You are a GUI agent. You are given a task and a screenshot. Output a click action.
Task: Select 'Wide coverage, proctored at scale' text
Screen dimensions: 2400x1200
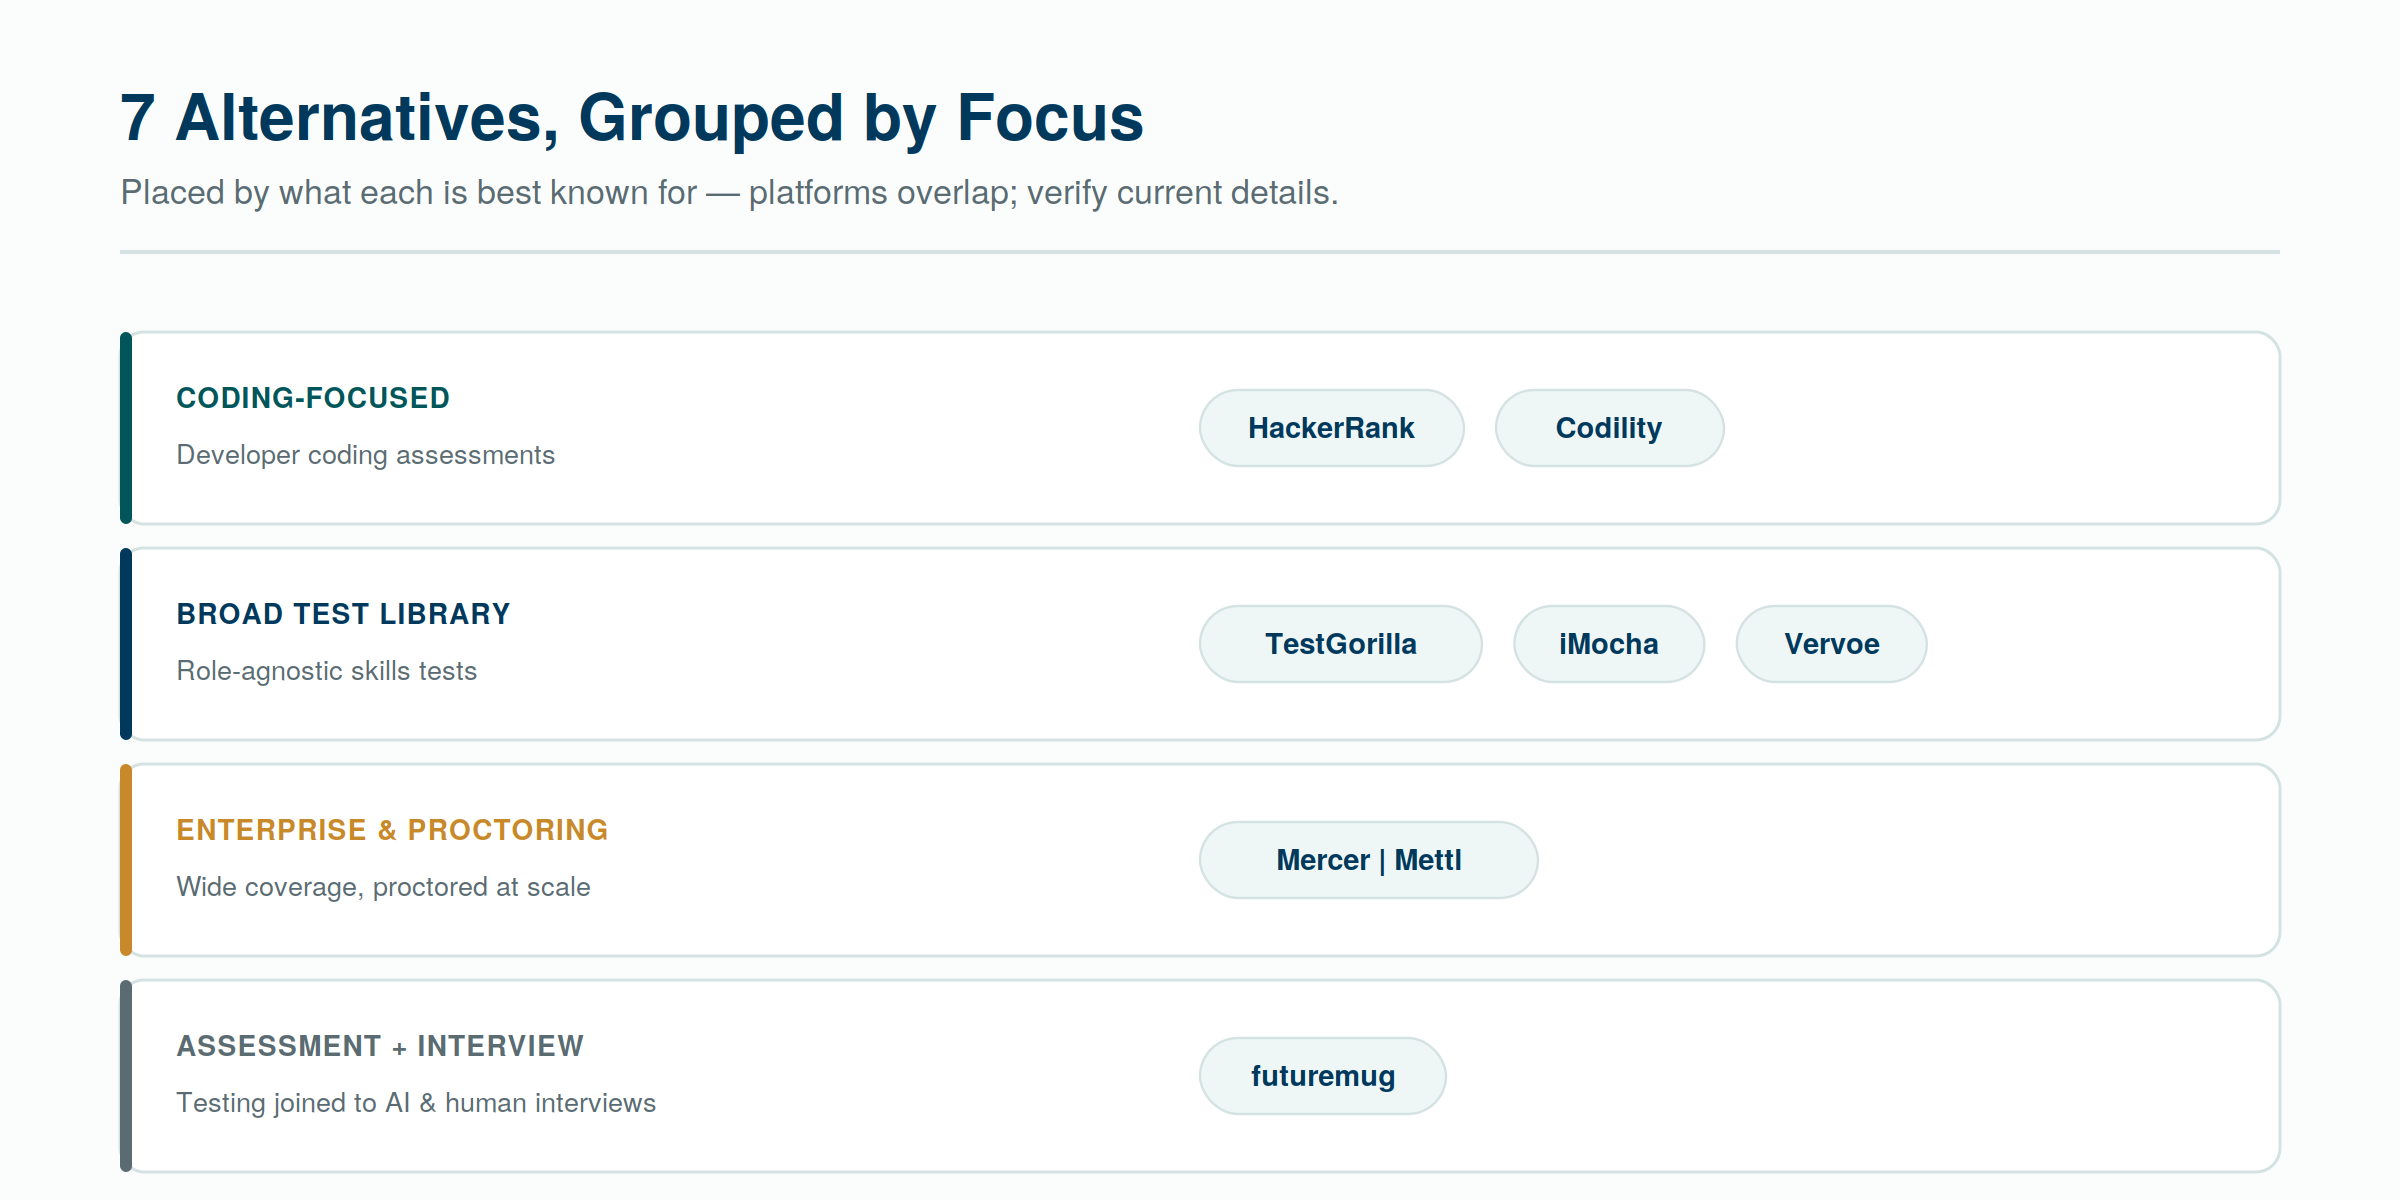coord(383,887)
